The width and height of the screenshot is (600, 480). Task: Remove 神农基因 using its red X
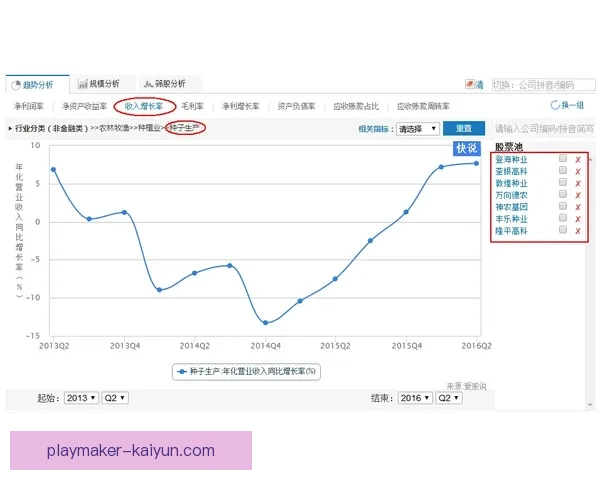click(578, 207)
